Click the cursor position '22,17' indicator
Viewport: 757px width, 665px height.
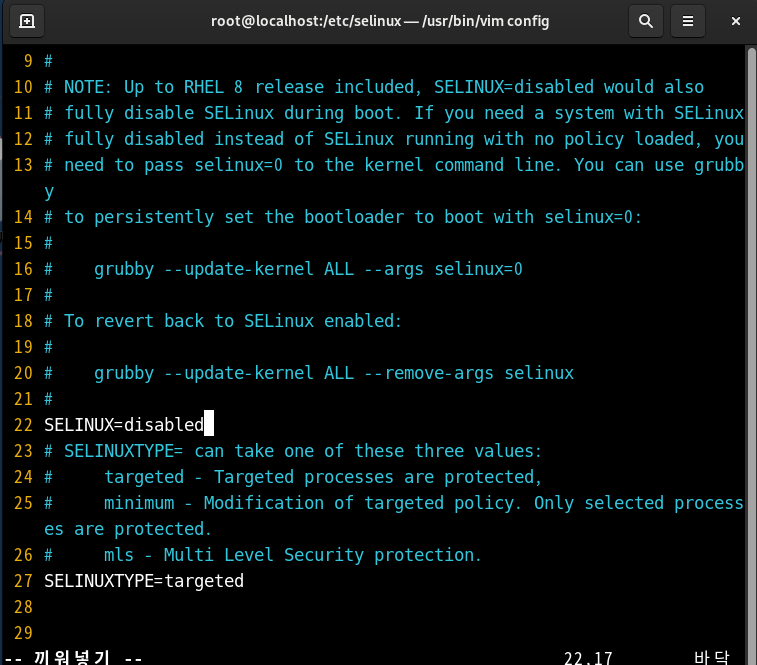(588, 658)
